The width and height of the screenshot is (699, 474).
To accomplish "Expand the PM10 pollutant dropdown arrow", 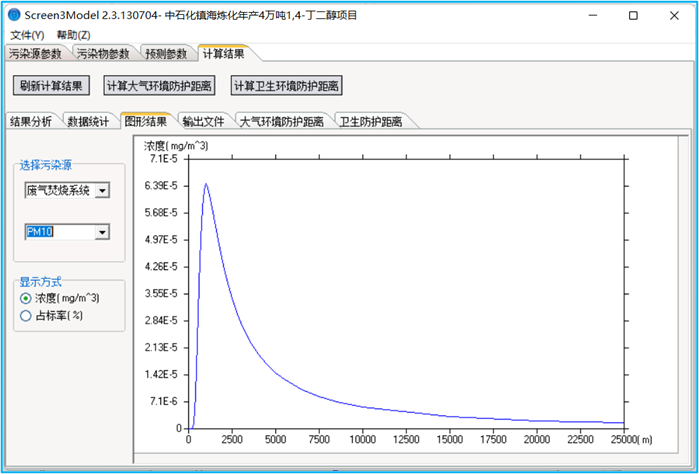I will click(x=102, y=232).
